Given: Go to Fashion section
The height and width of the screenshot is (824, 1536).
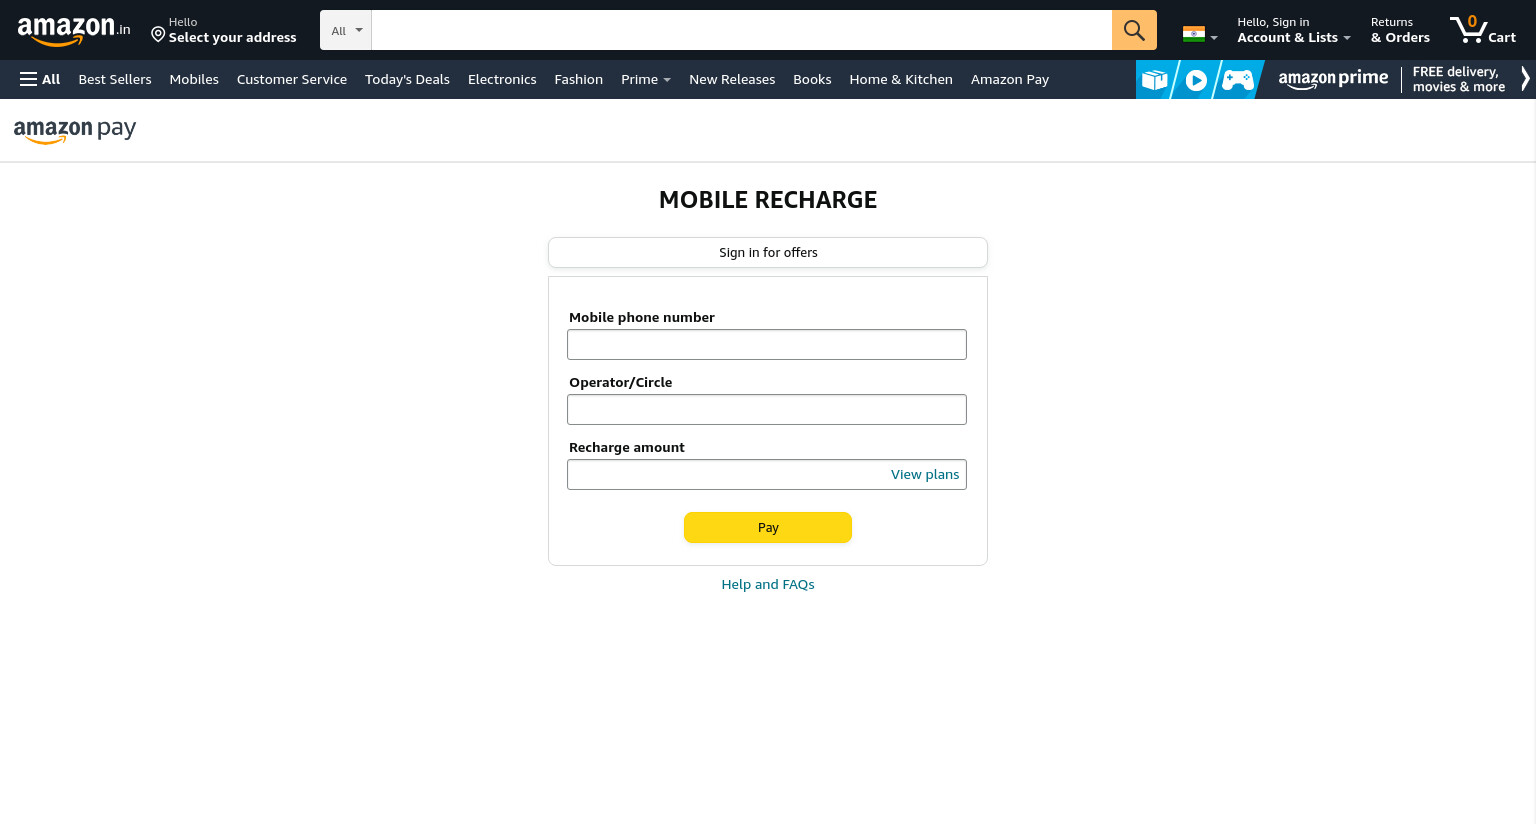Looking at the screenshot, I should click(x=578, y=79).
